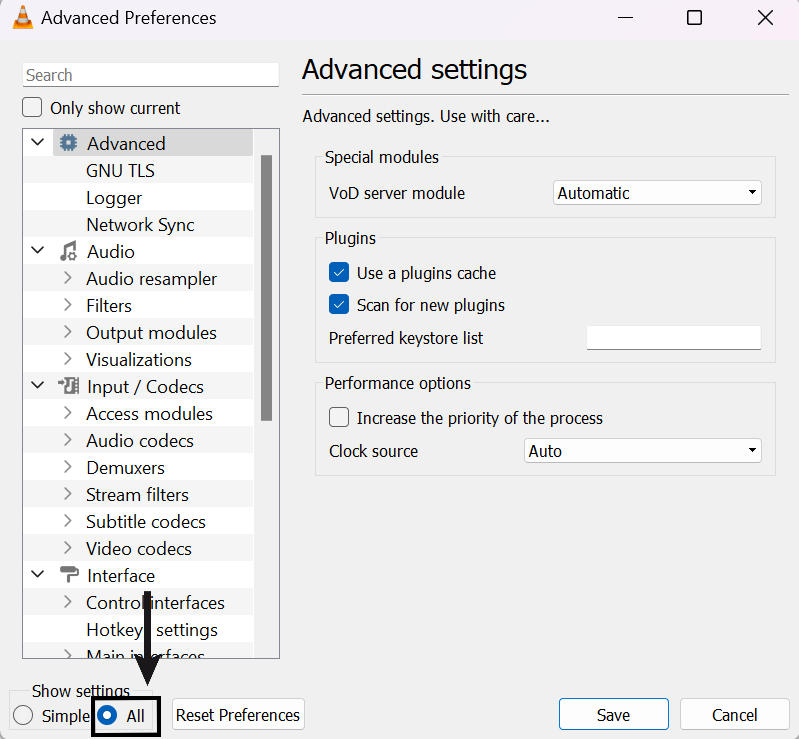This screenshot has height=739, width=799.
Task: Open the VoD server module dropdown
Action: (657, 193)
